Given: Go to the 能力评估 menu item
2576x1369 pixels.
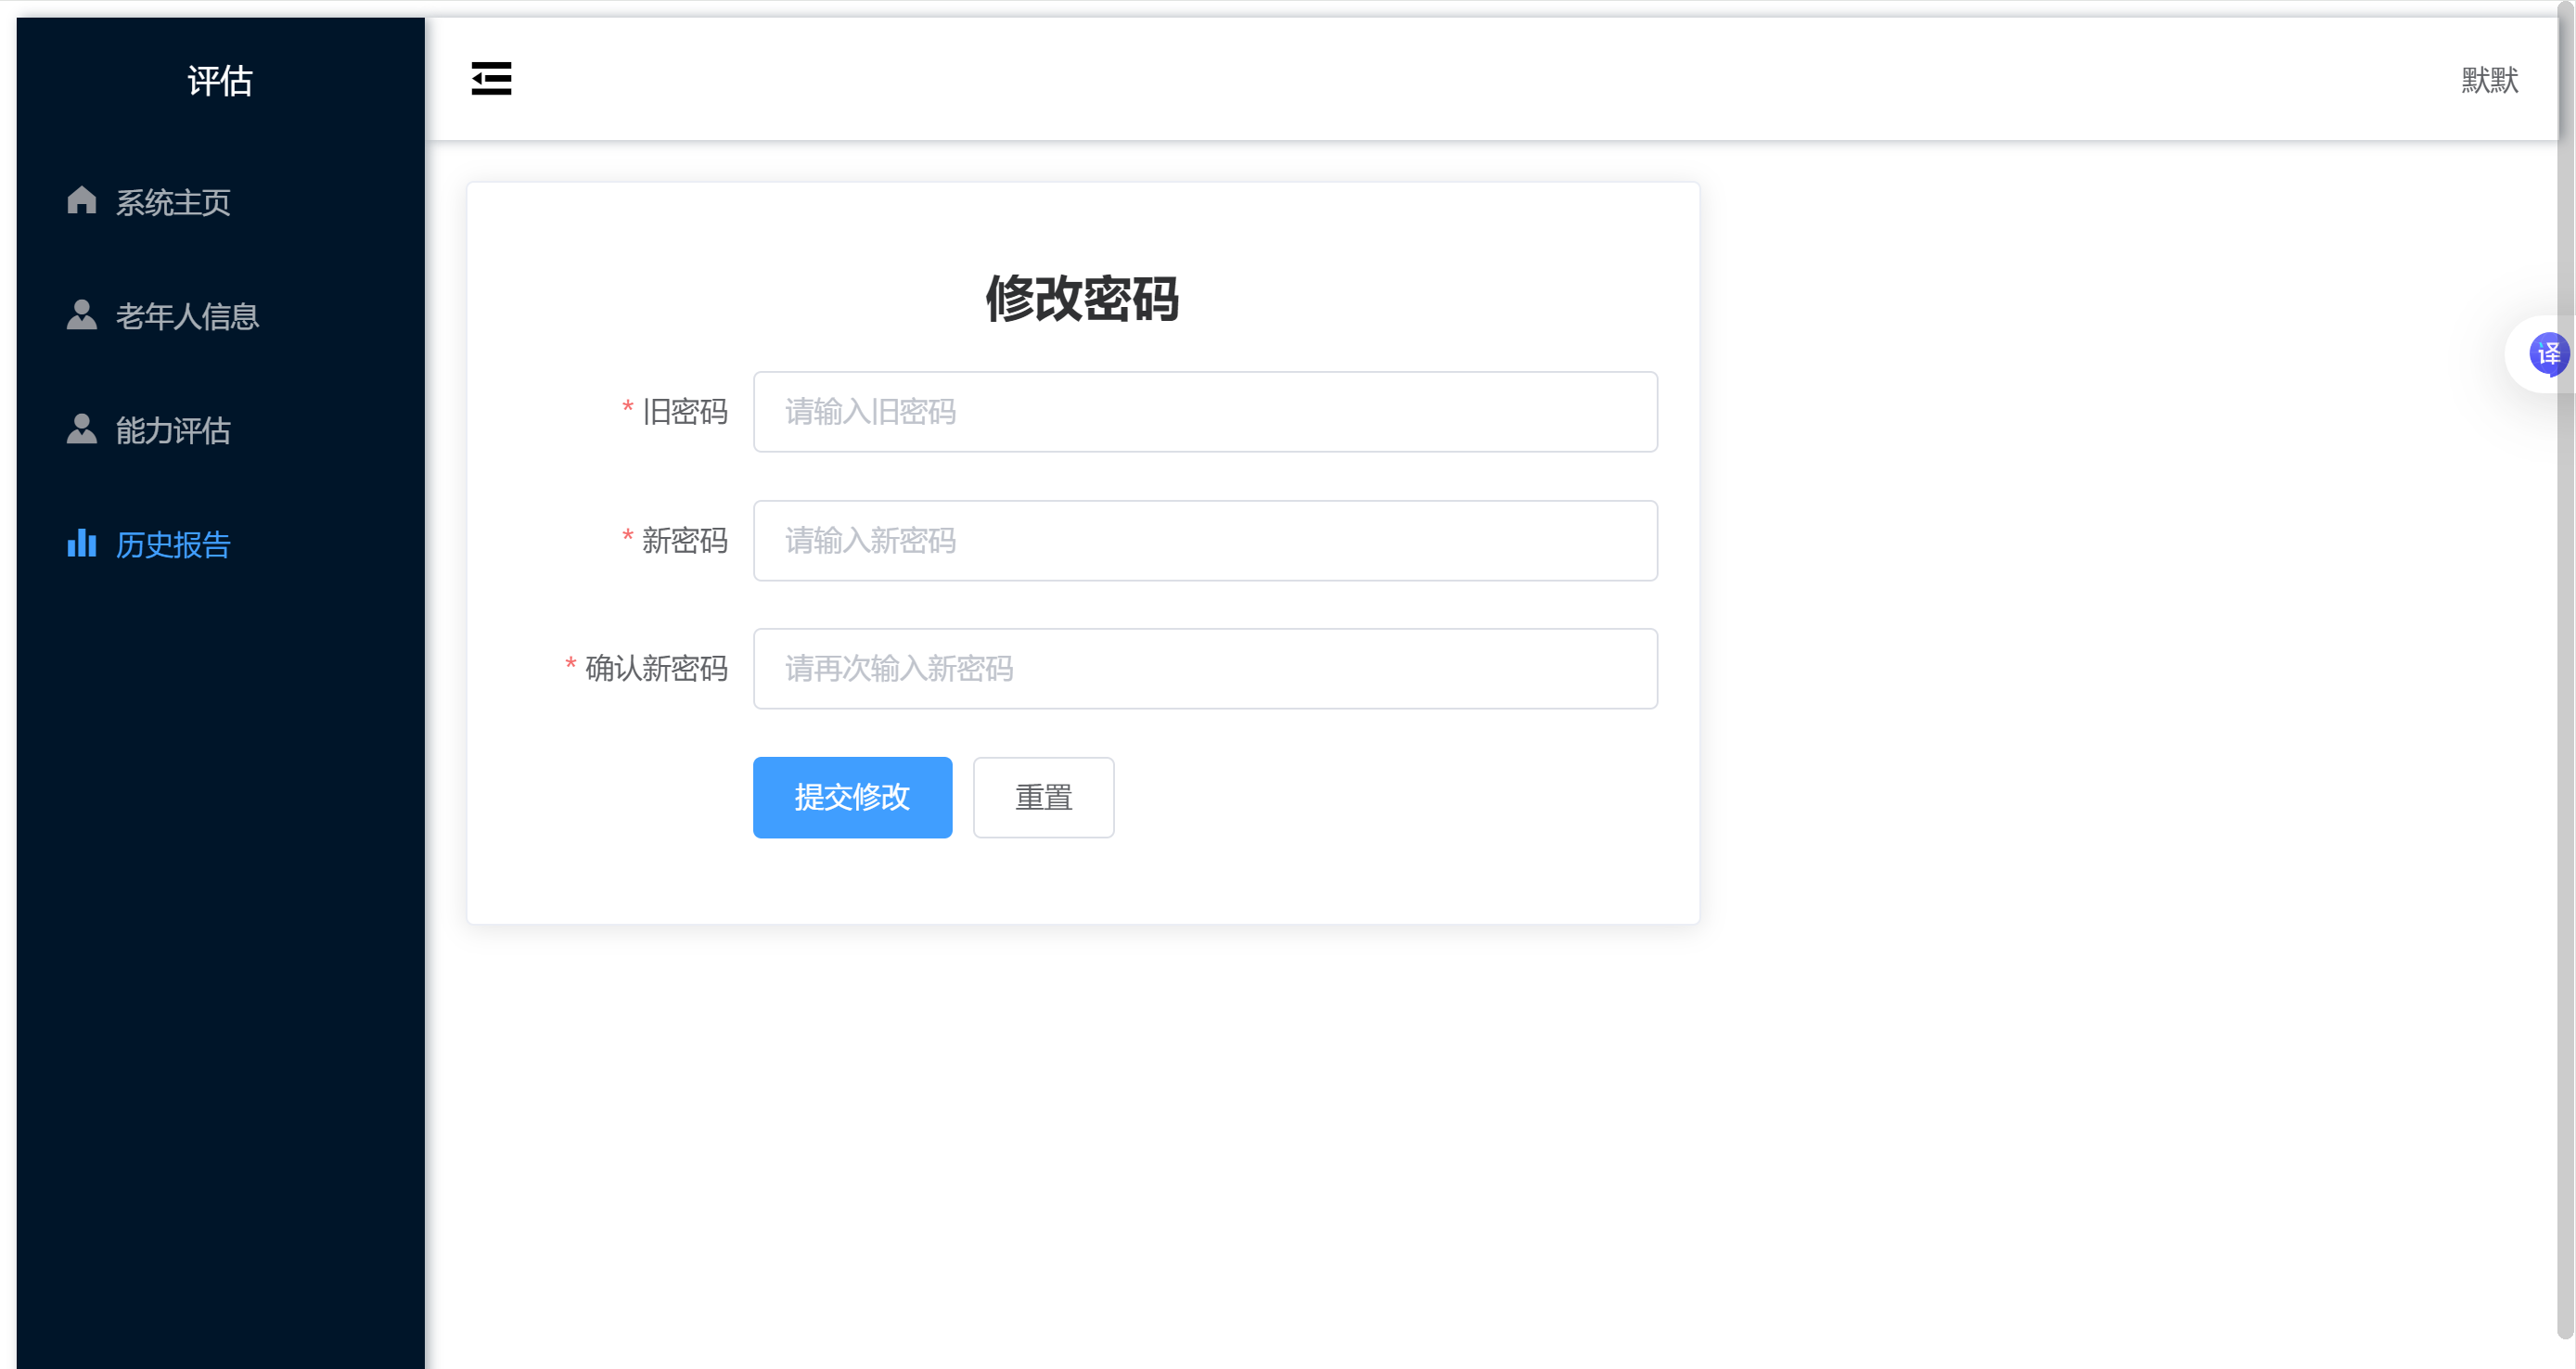Looking at the screenshot, I should (173, 430).
